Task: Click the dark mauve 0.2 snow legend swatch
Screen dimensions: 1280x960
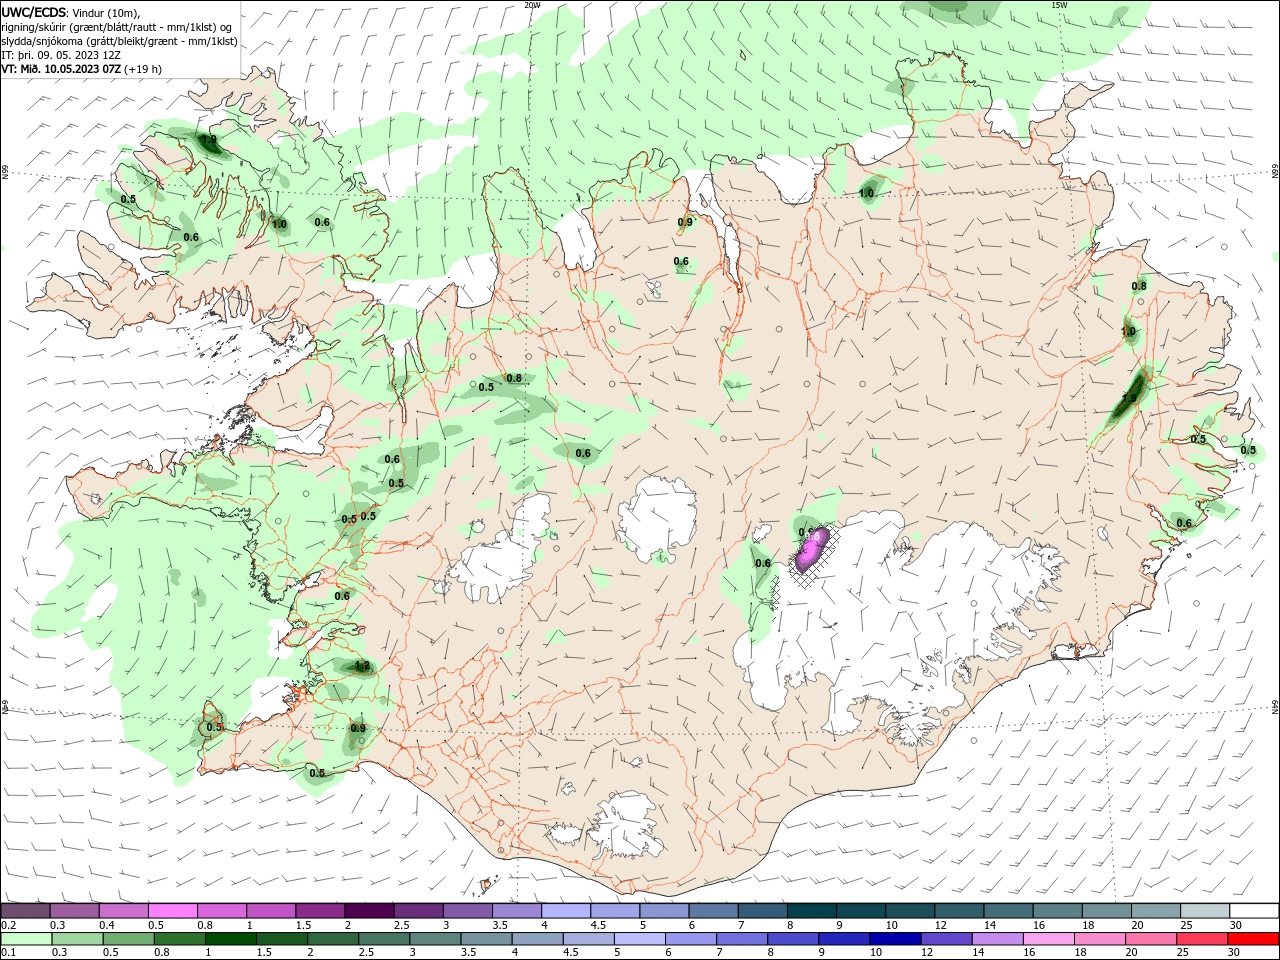Action: (25, 910)
